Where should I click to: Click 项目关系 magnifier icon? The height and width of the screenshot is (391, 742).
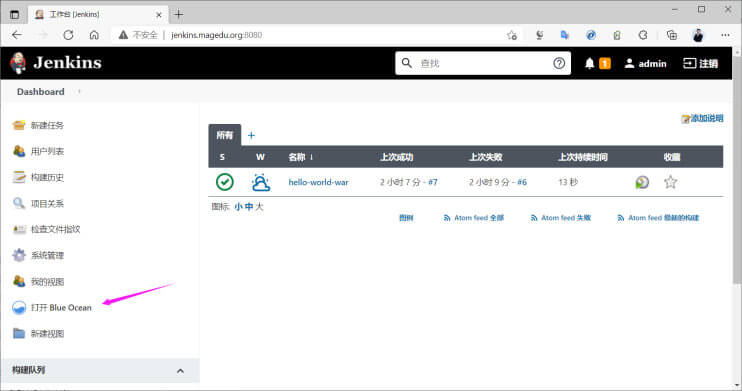coord(19,204)
